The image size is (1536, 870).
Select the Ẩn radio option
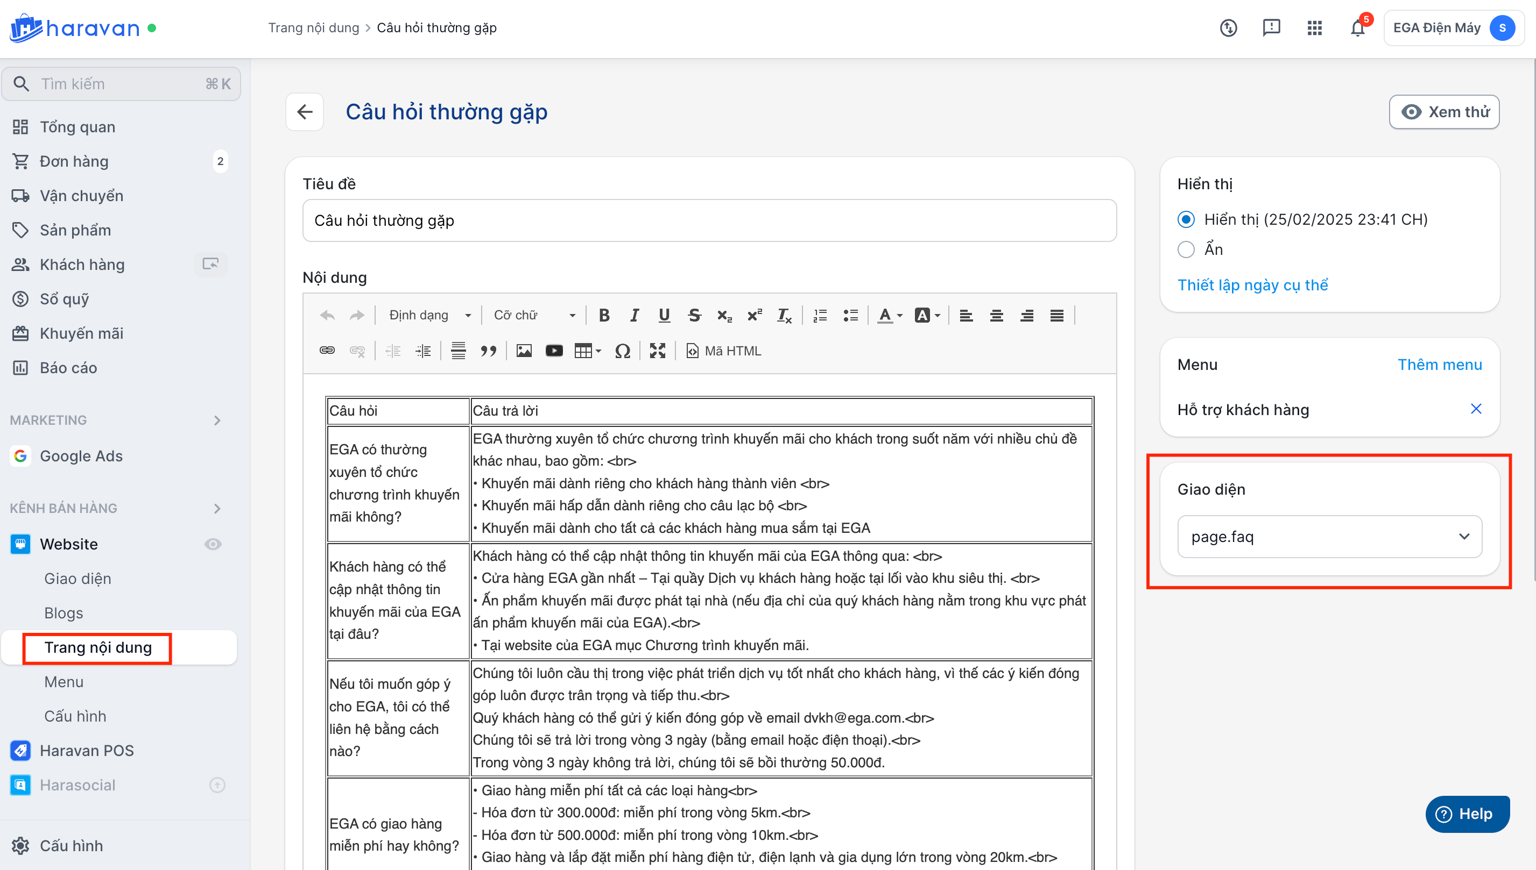coord(1186,250)
